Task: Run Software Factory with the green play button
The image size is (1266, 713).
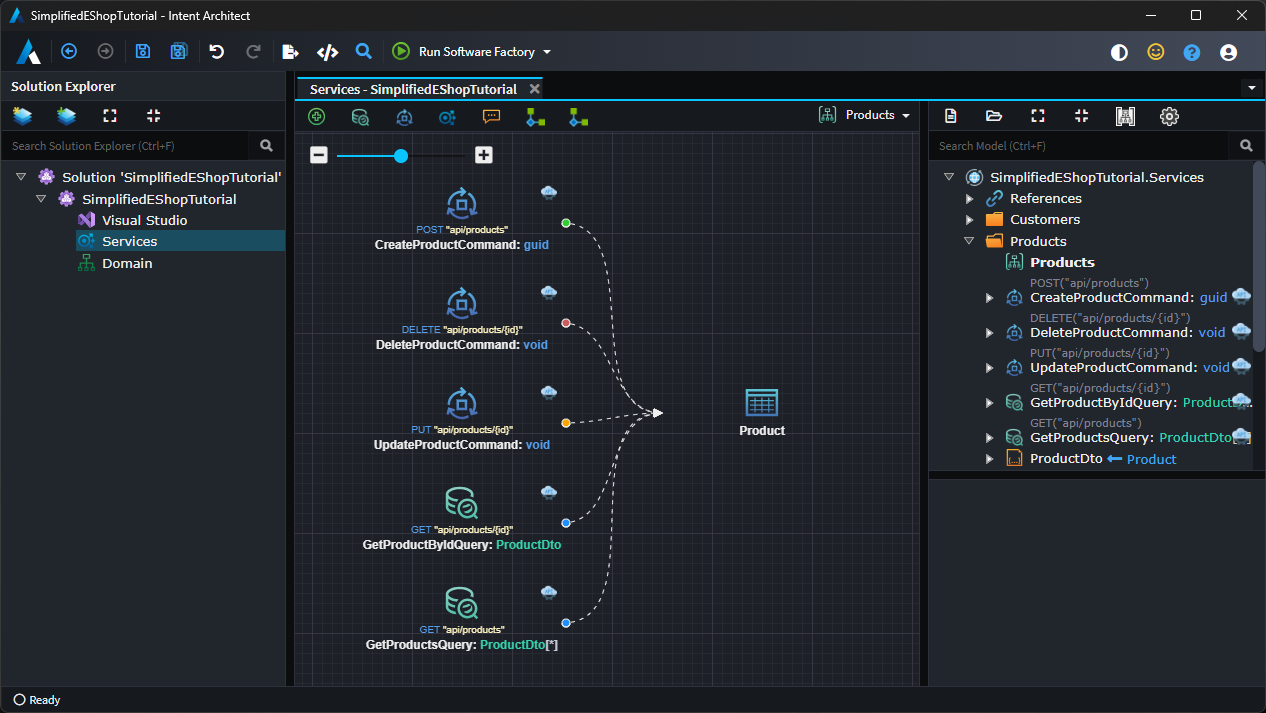Action: pyautogui.click(x=401, y=51)
